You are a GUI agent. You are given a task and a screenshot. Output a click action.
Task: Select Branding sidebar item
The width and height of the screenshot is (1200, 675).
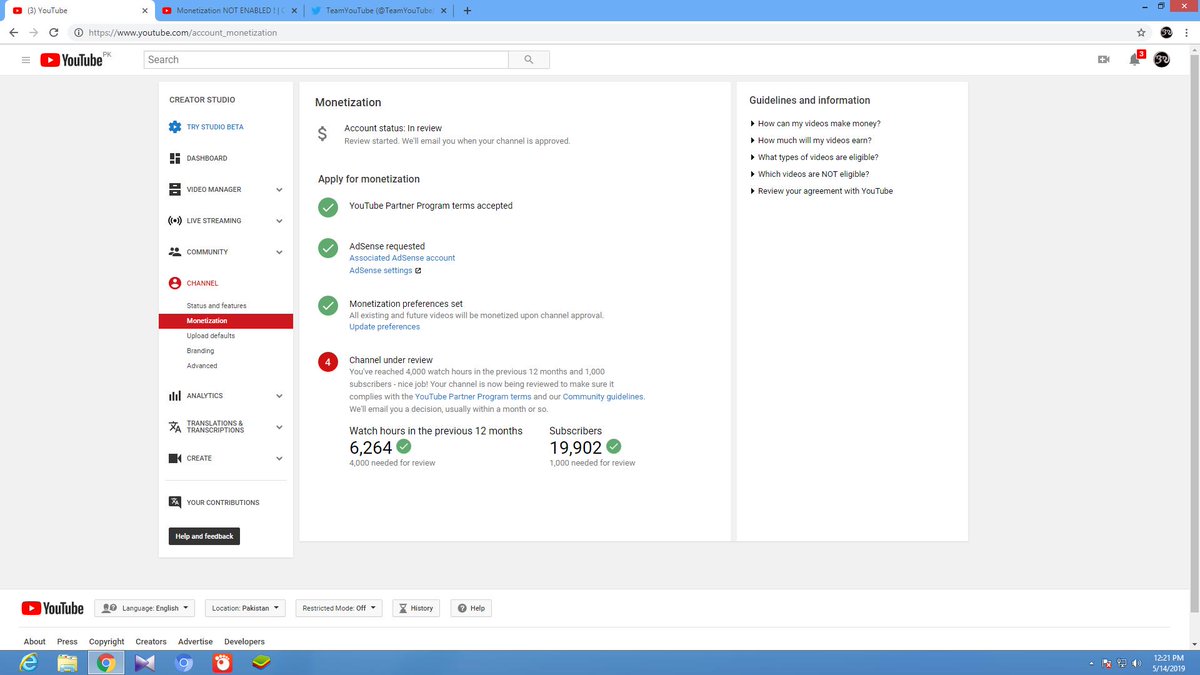(200, 351)
